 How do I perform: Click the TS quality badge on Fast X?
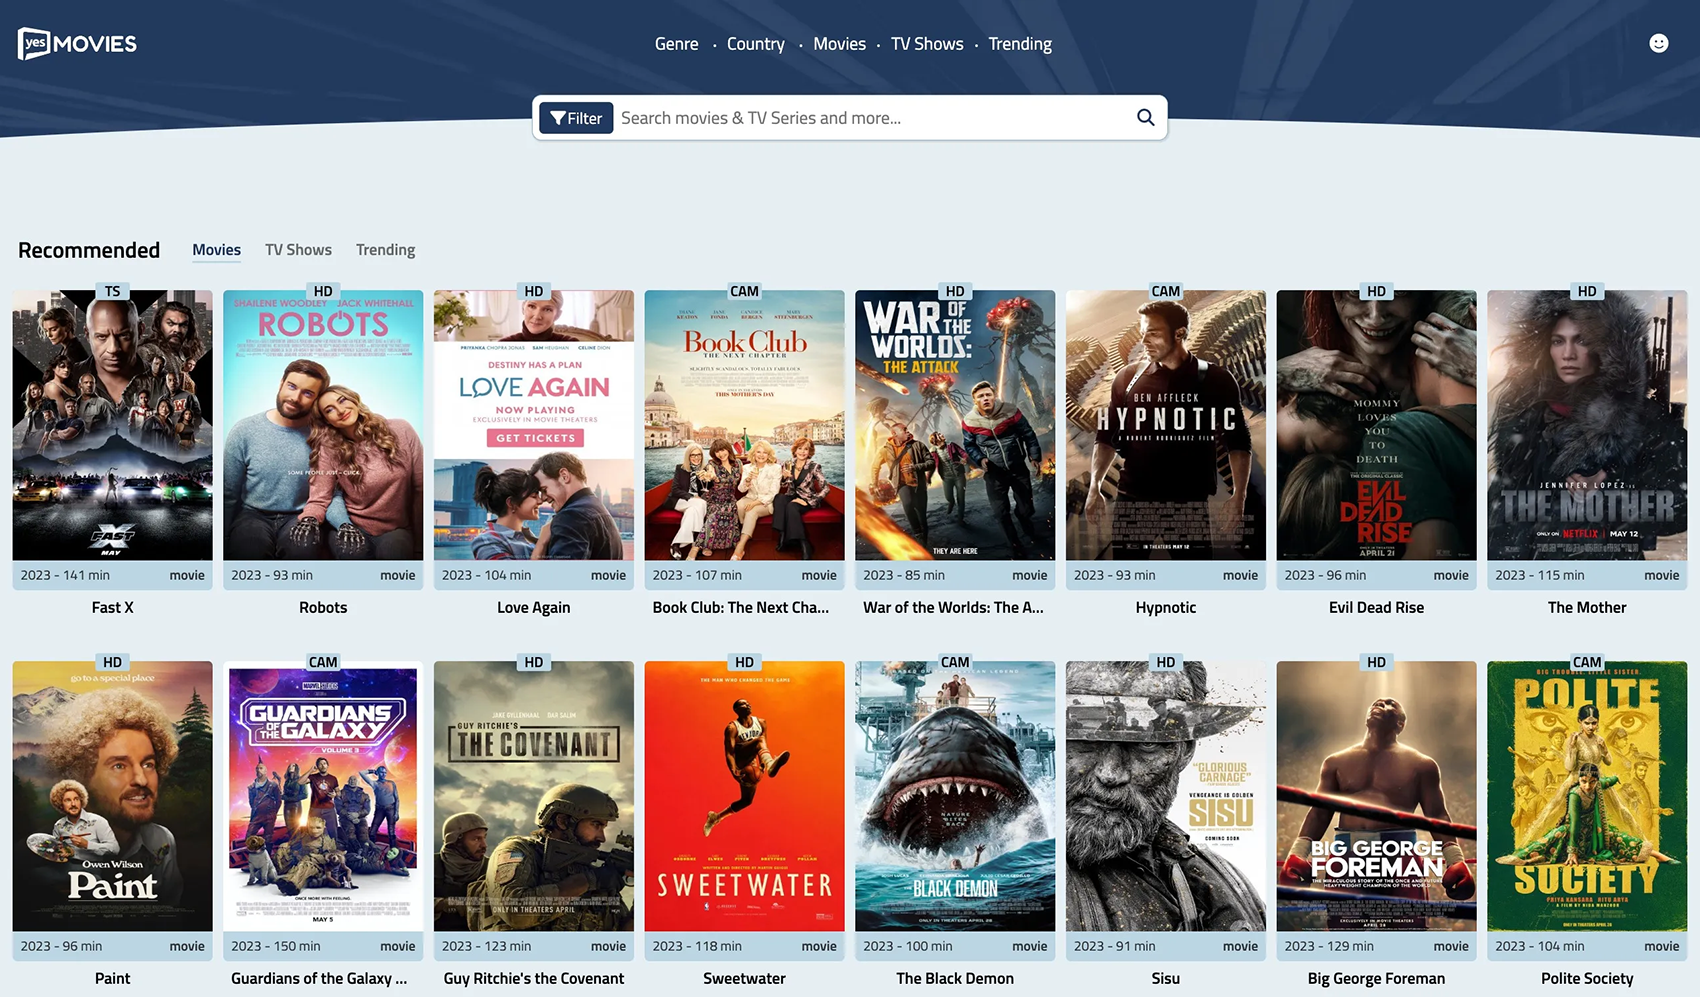tap(112, 291)
